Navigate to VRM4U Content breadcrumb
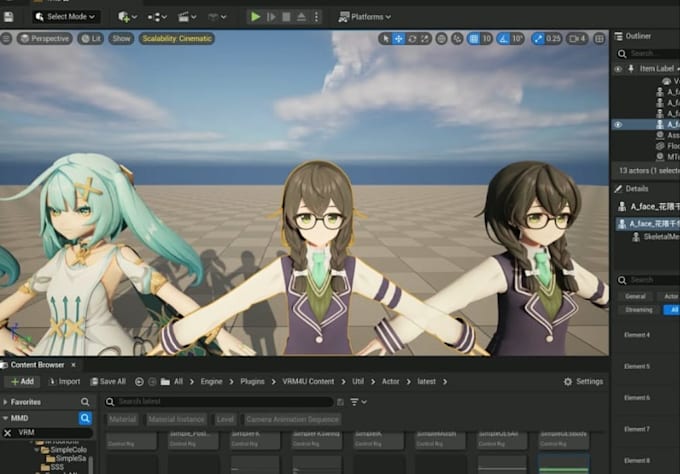This screenshot has width=680, height=474. (x=308, y=382)
